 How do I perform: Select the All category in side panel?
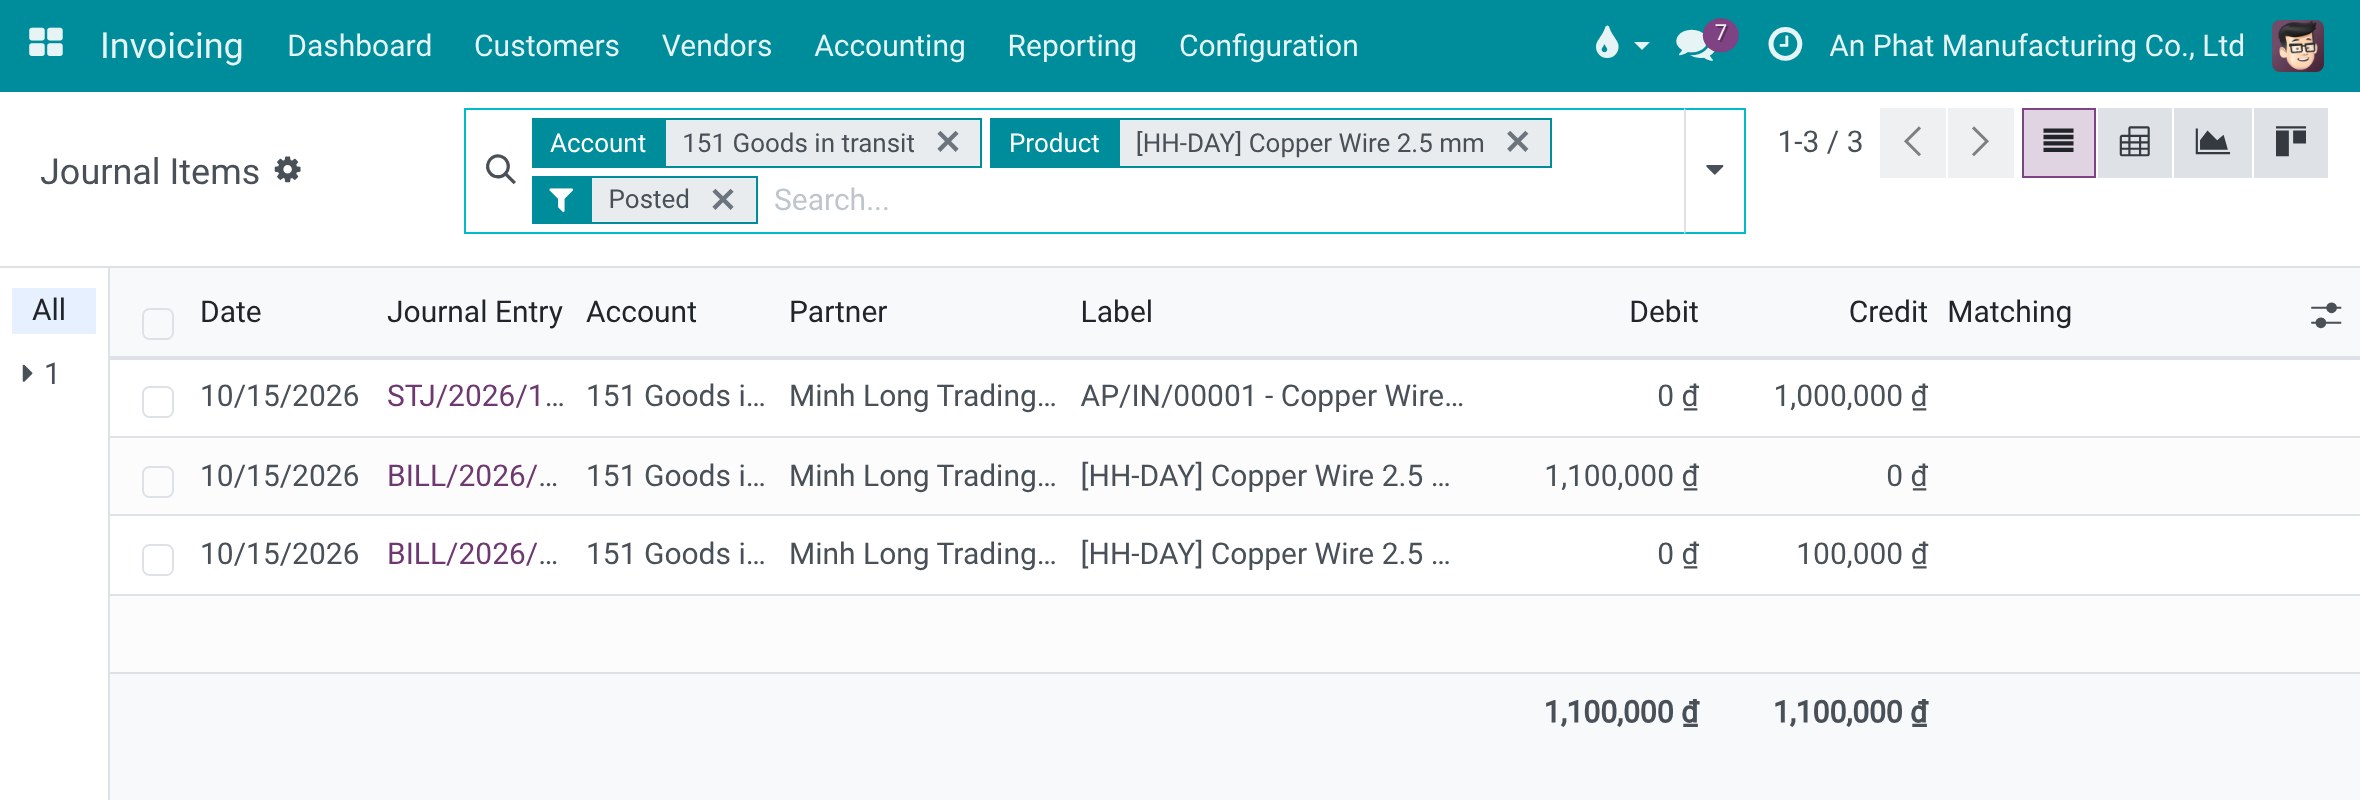tap(53, 310)
